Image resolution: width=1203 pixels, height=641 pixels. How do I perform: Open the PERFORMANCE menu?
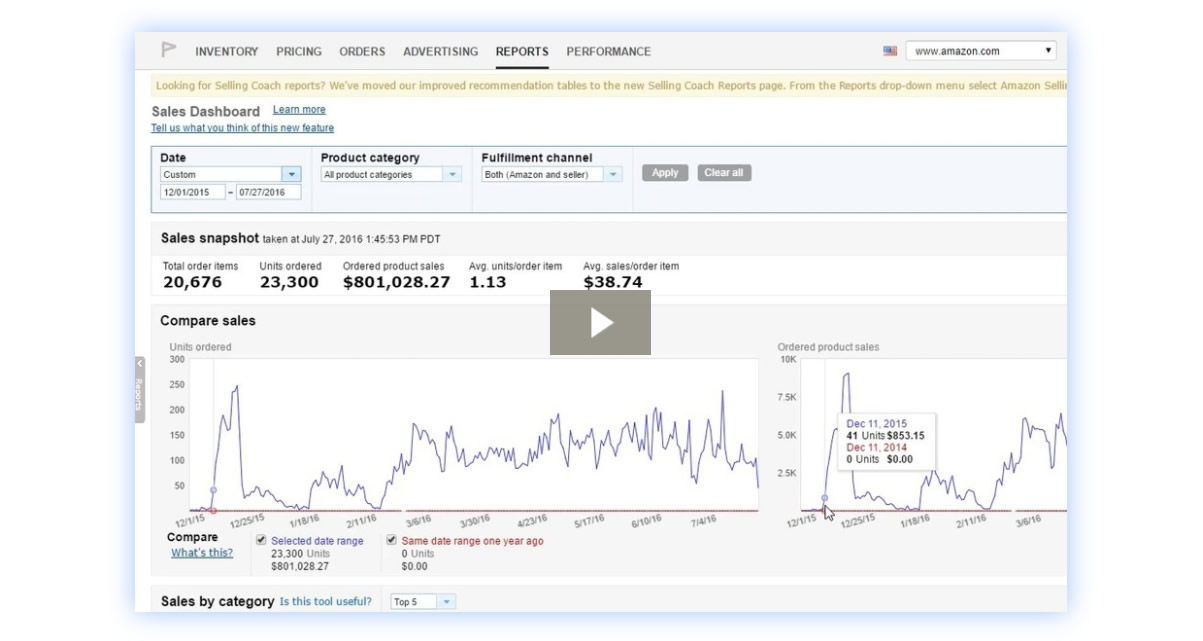pos(608,51)
